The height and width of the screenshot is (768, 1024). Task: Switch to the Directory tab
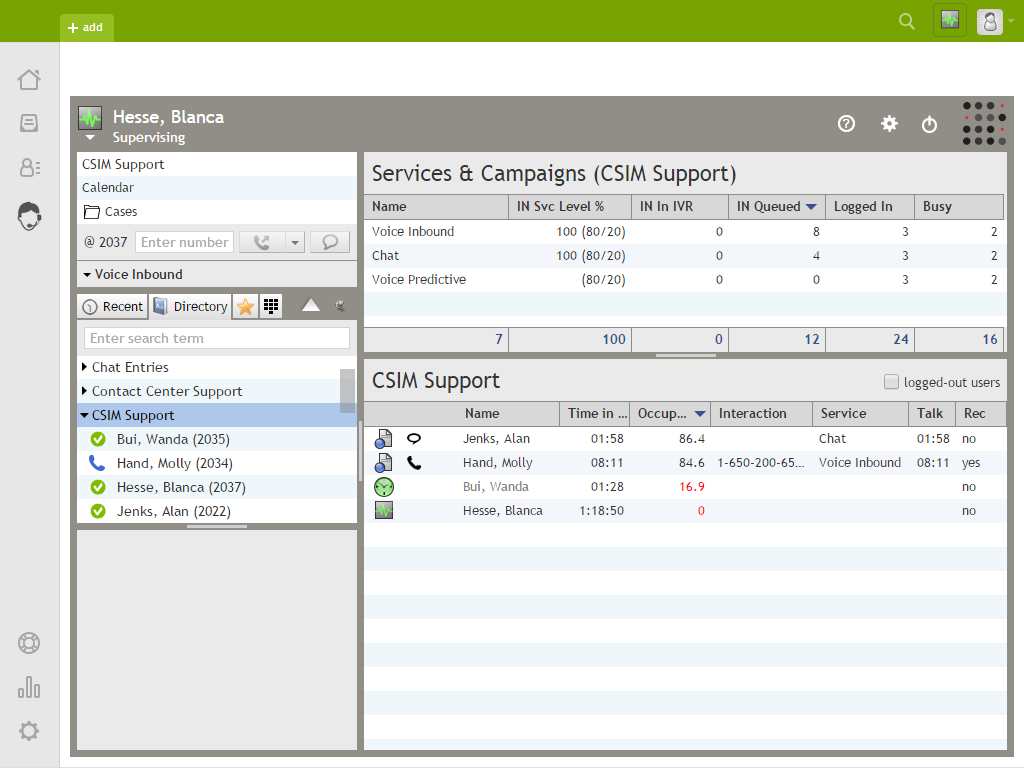pos(190,306)
